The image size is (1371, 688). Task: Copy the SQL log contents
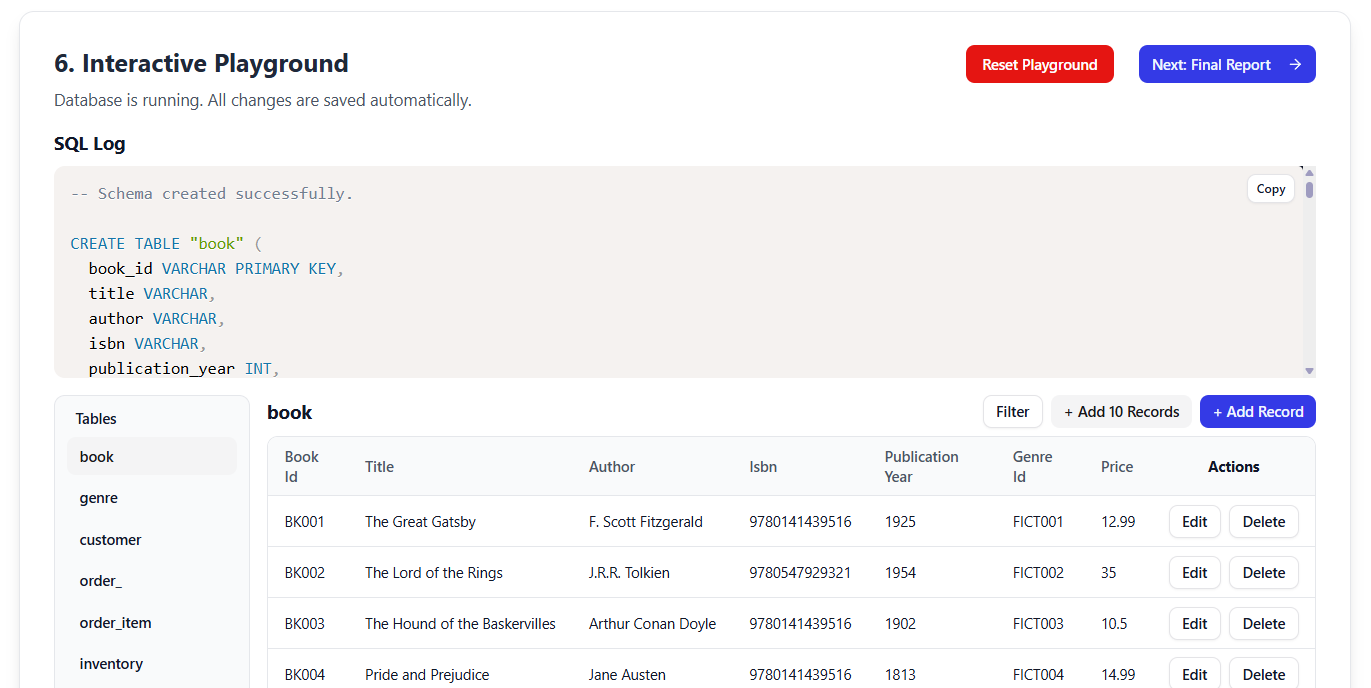(x=1270, y=189)
